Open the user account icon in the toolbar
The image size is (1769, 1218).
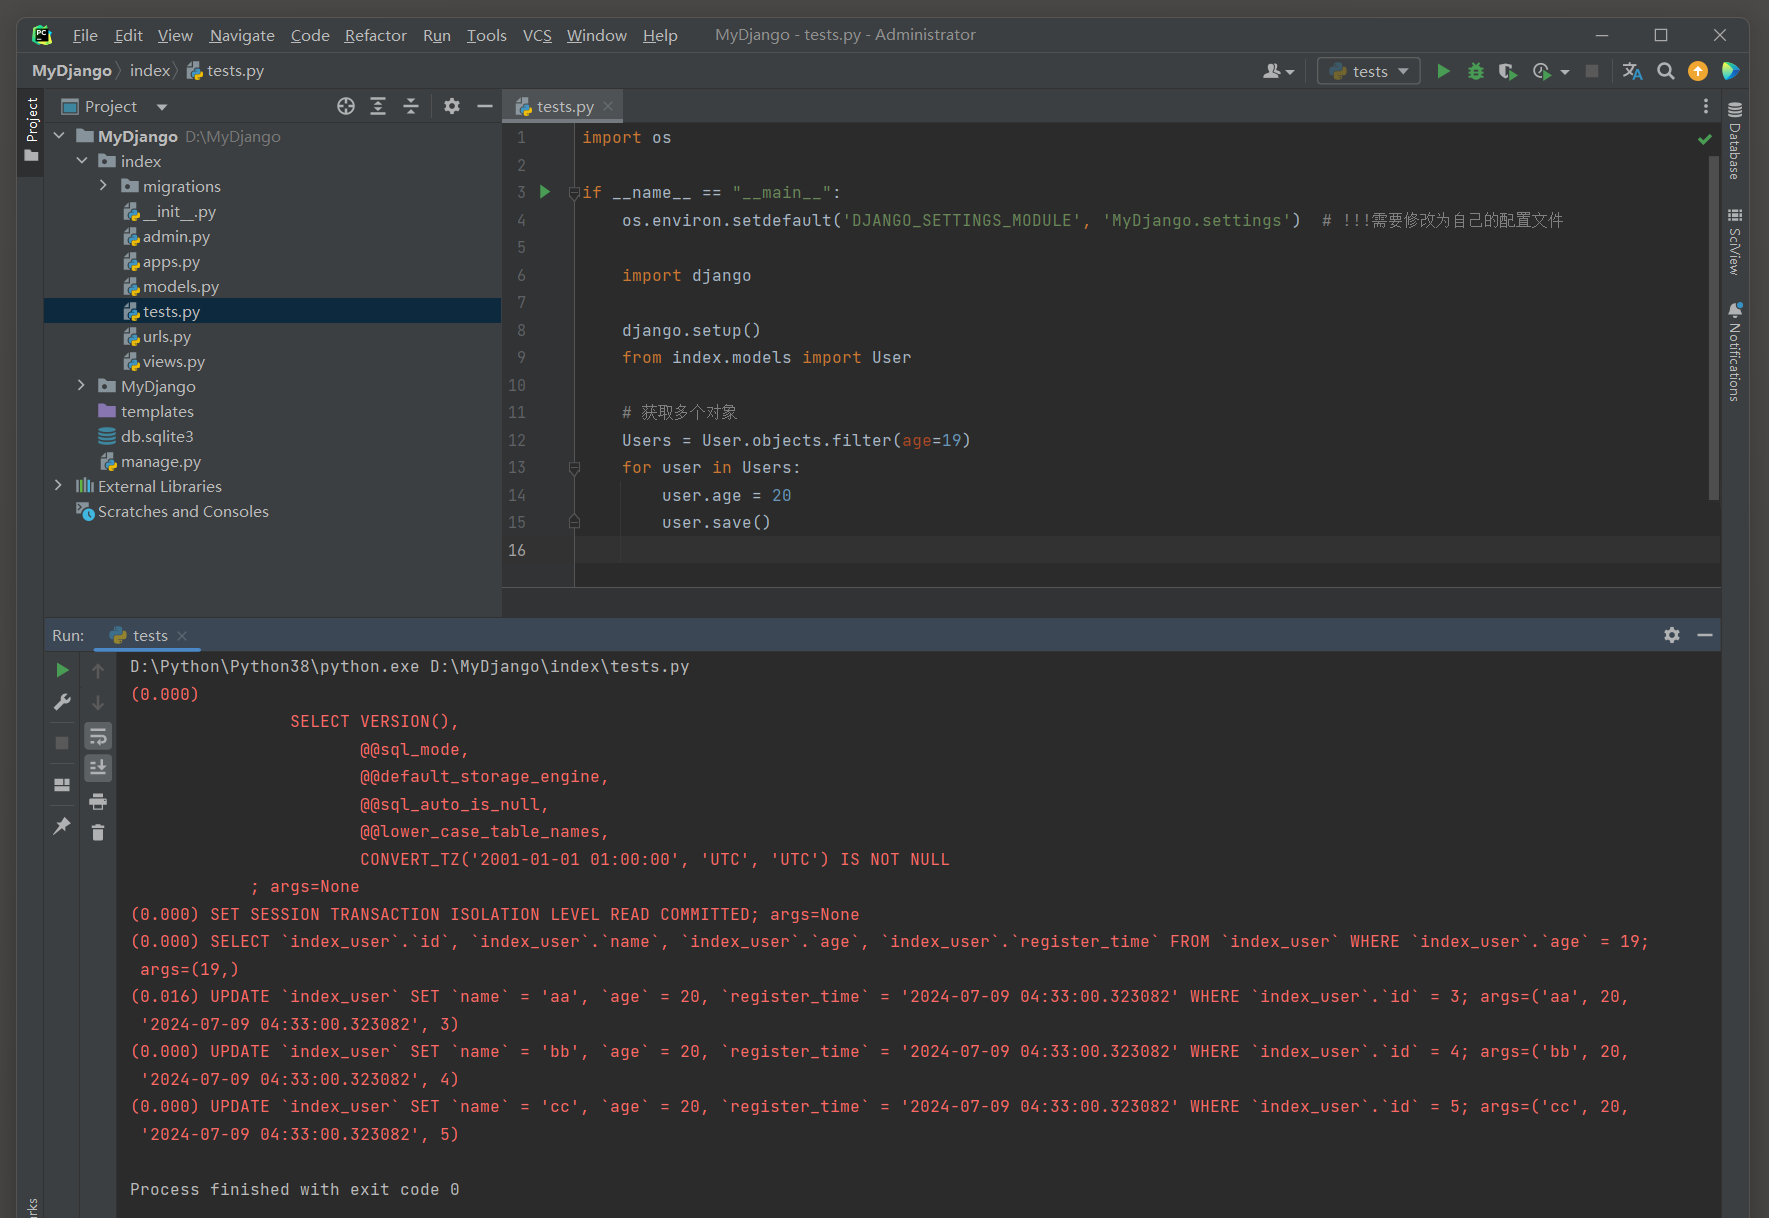(1278, 71)
